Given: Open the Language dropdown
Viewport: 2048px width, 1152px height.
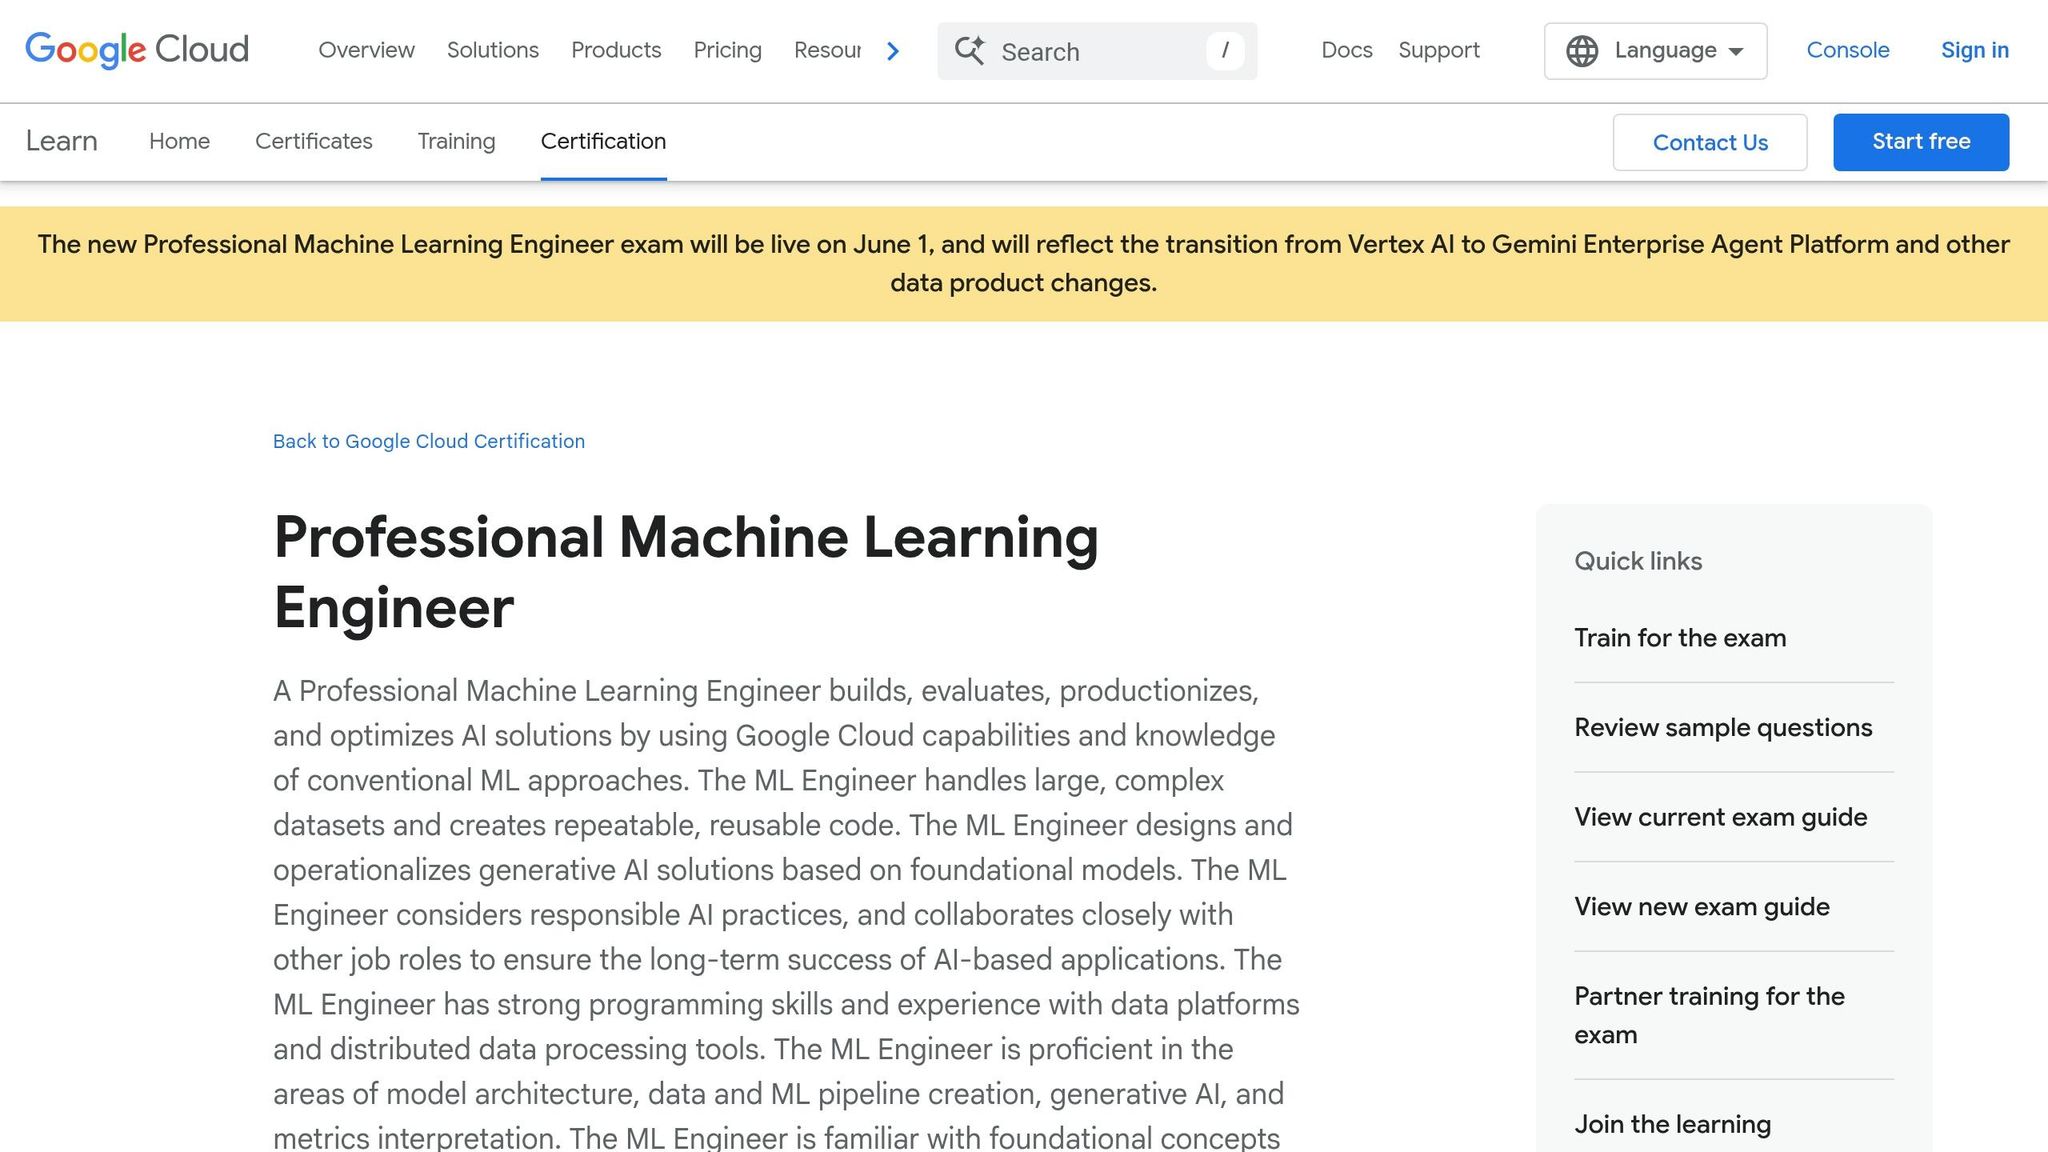Looking at the screenshot, I should coord(1655,51).
